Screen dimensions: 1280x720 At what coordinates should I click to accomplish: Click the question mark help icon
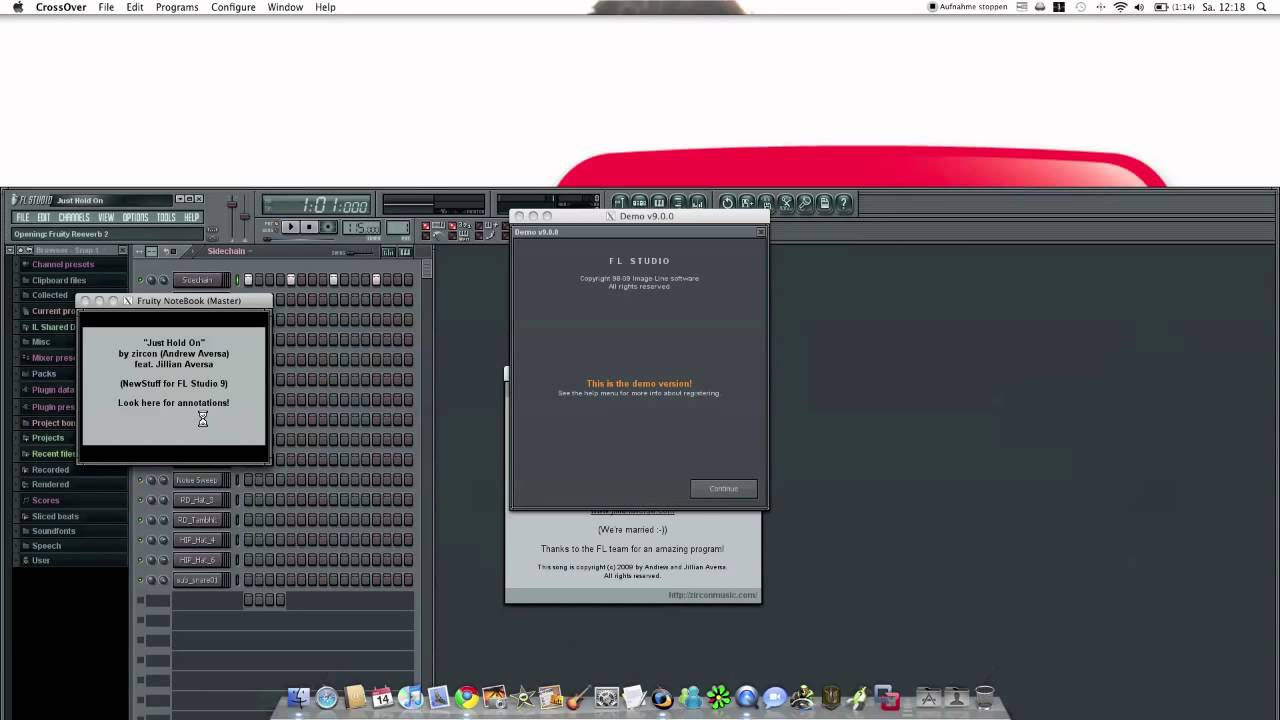point(843,203)
